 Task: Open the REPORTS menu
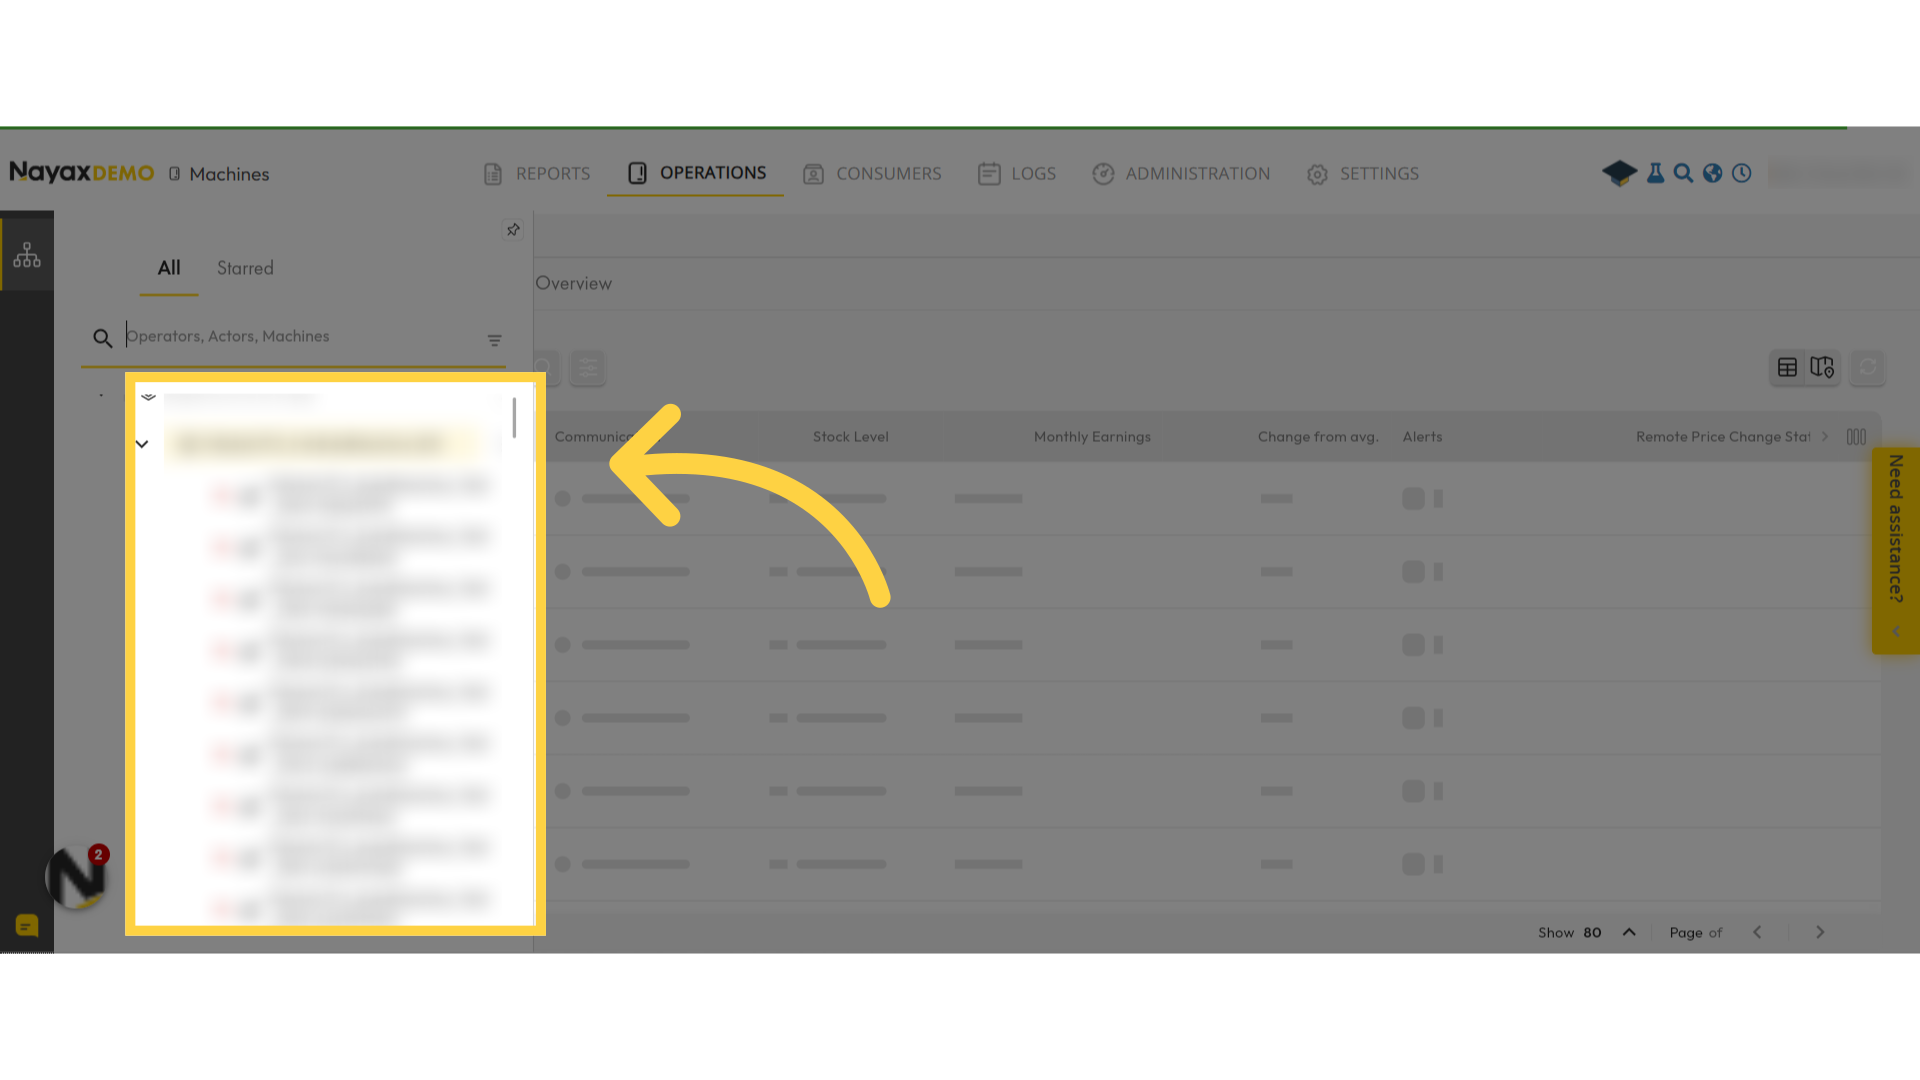[536, 174]
